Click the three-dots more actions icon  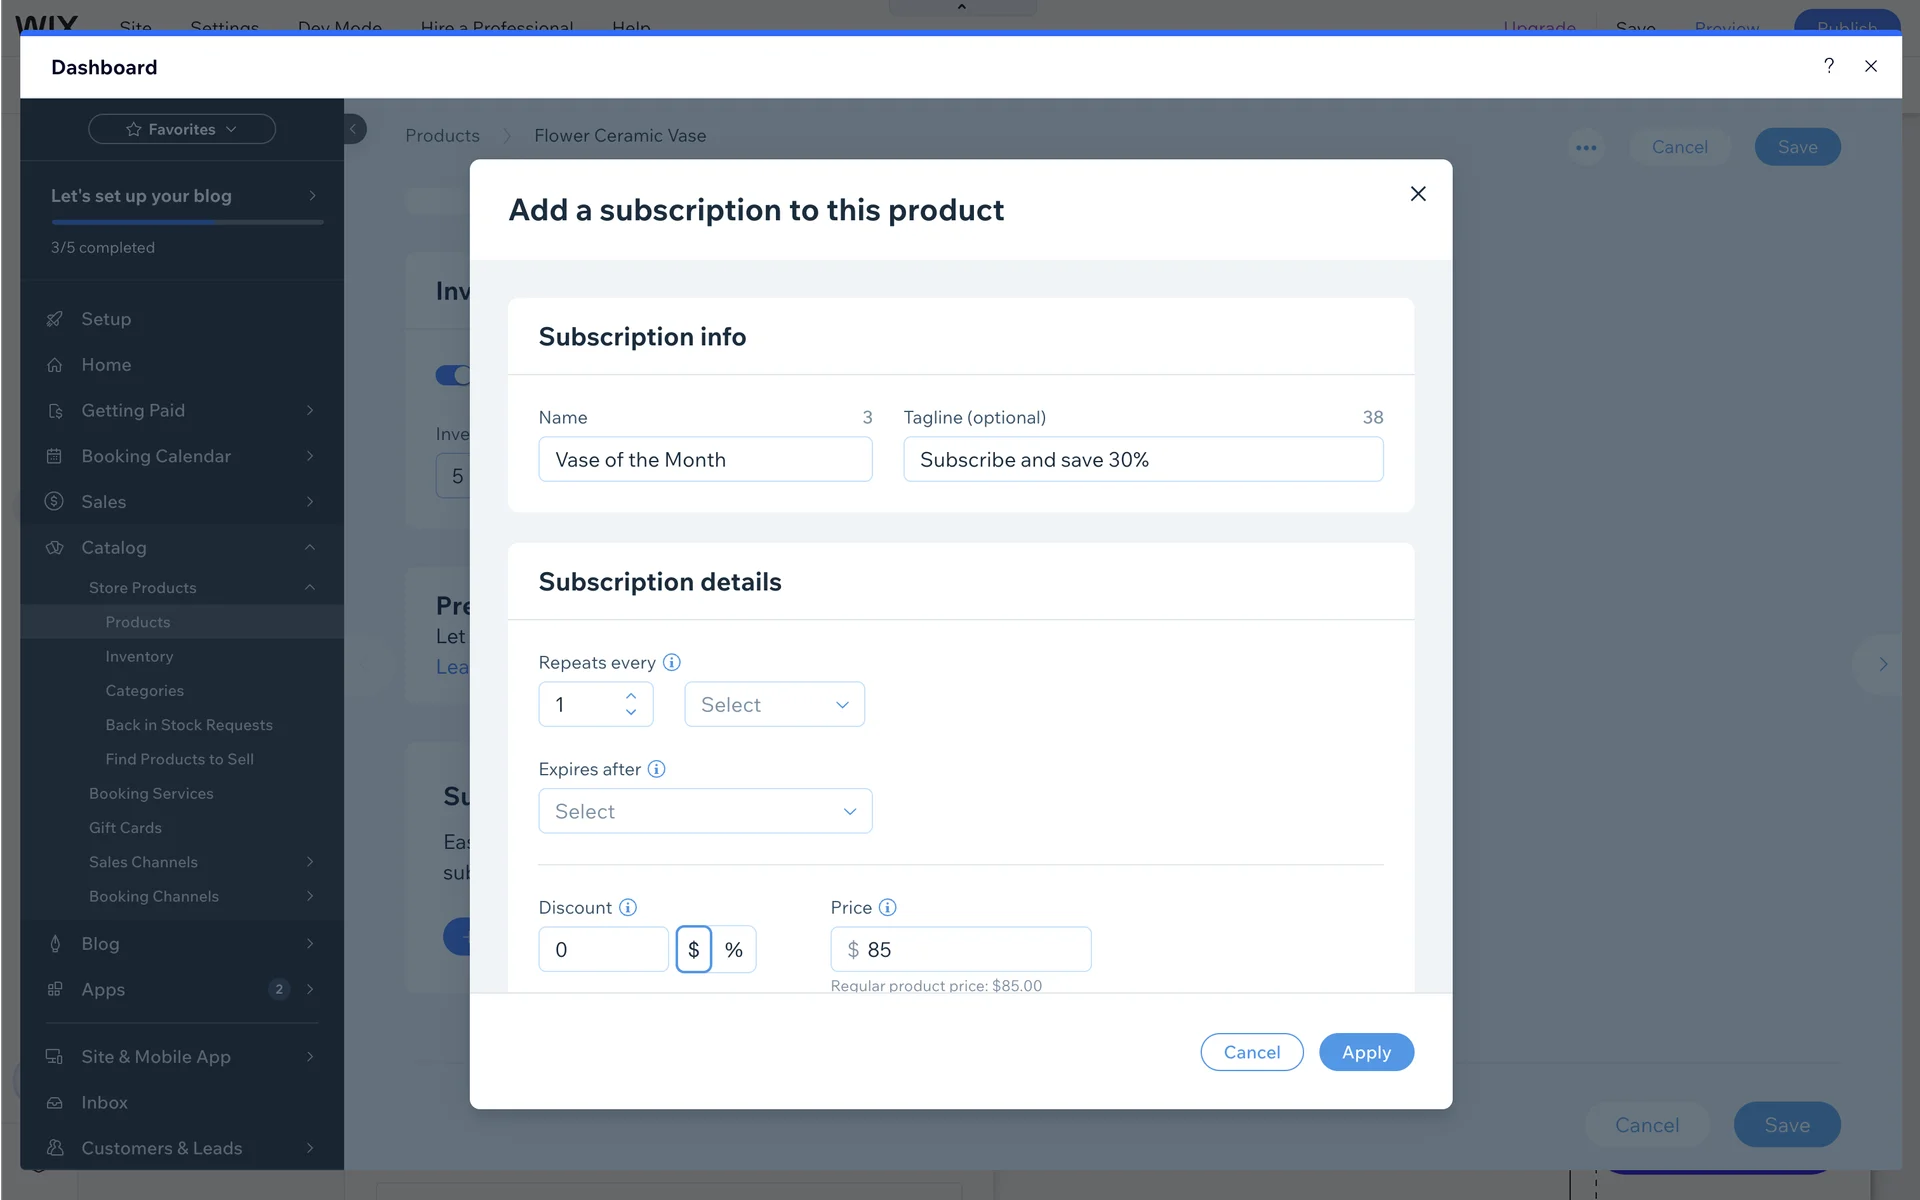pos(1586,148)
